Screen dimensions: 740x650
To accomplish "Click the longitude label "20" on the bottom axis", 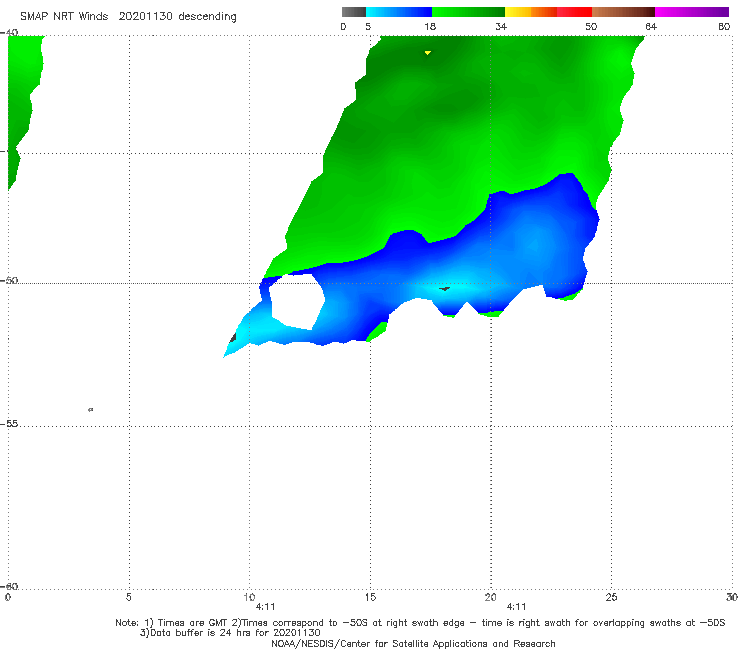I will [490, 597].
